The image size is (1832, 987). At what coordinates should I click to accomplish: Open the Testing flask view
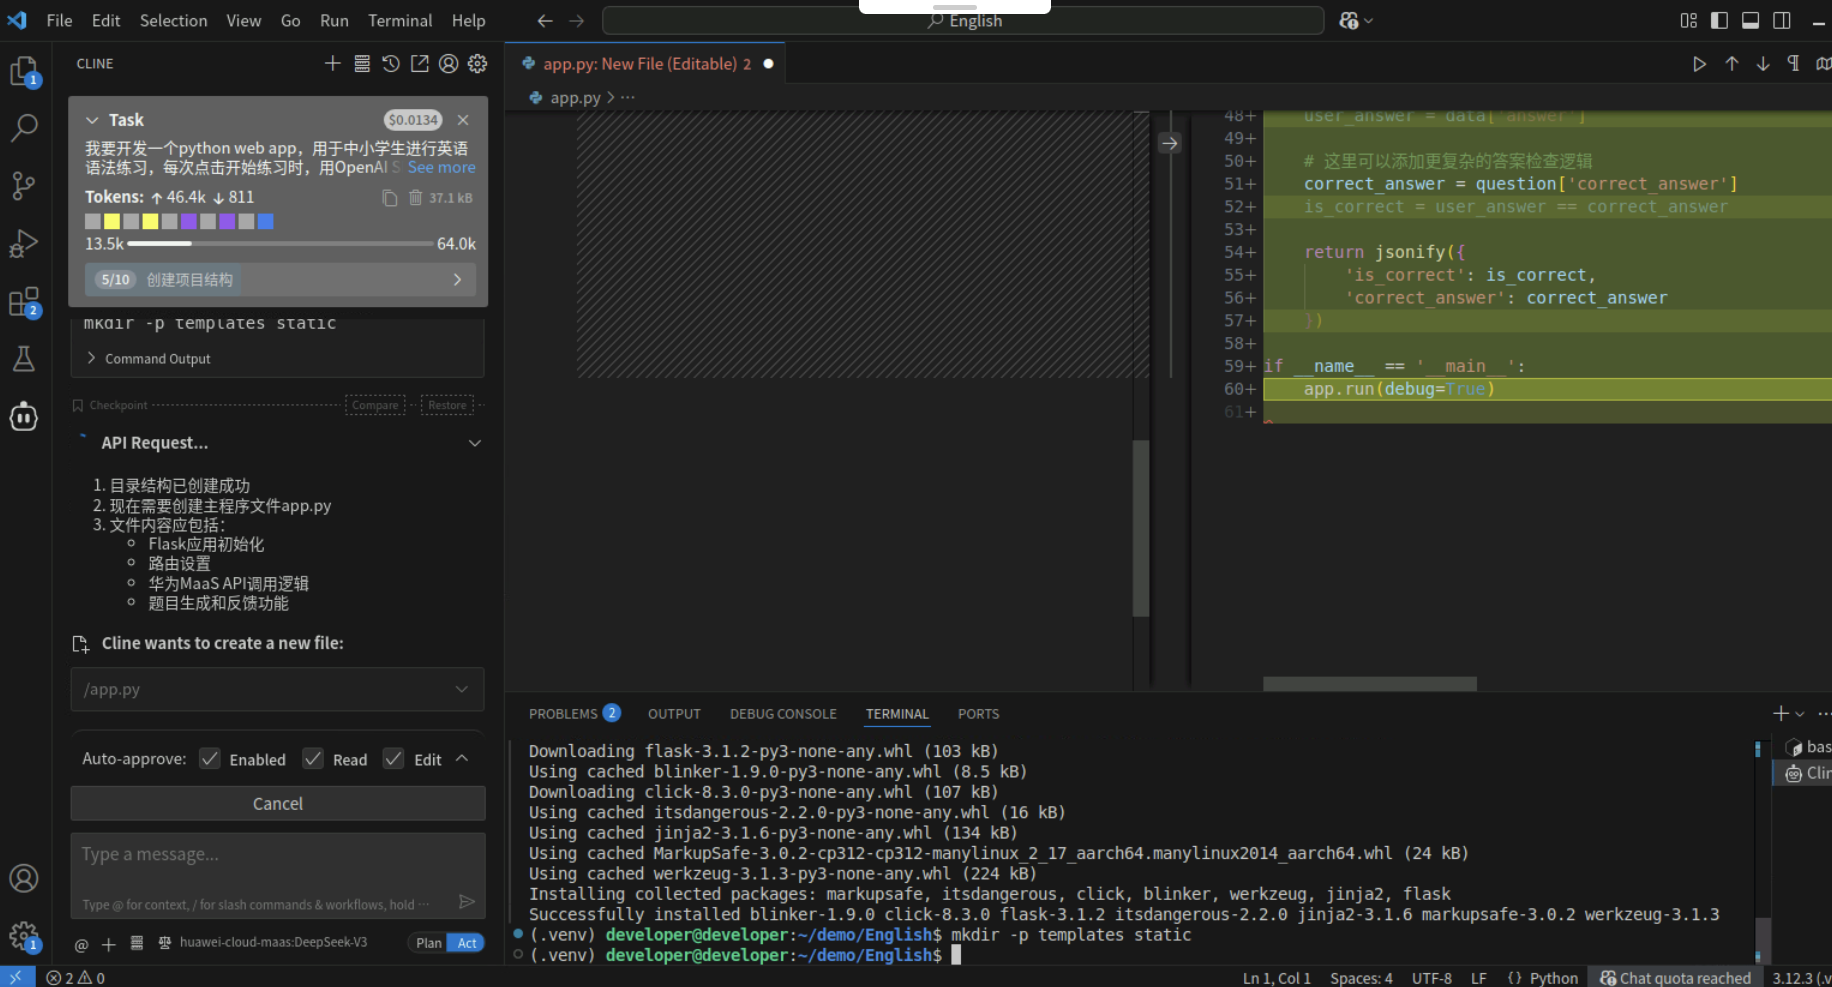coord(23,359)
